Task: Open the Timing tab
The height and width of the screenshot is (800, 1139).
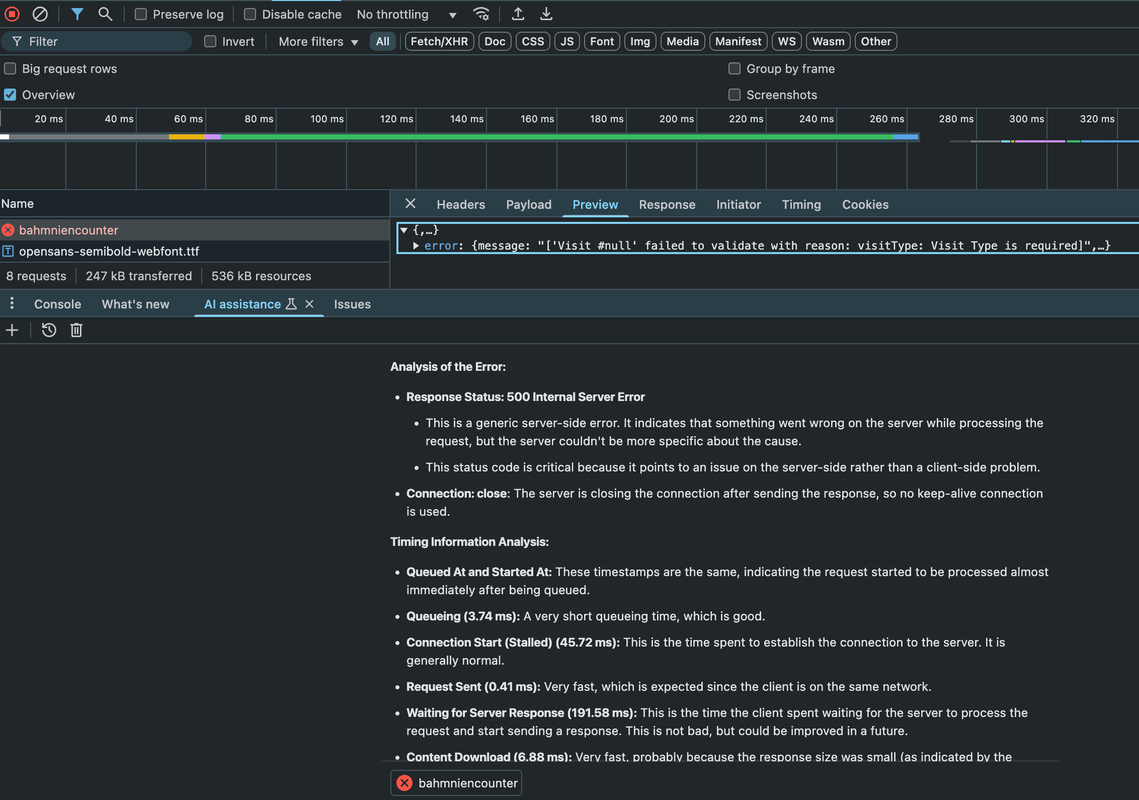Action: (800, 204)
